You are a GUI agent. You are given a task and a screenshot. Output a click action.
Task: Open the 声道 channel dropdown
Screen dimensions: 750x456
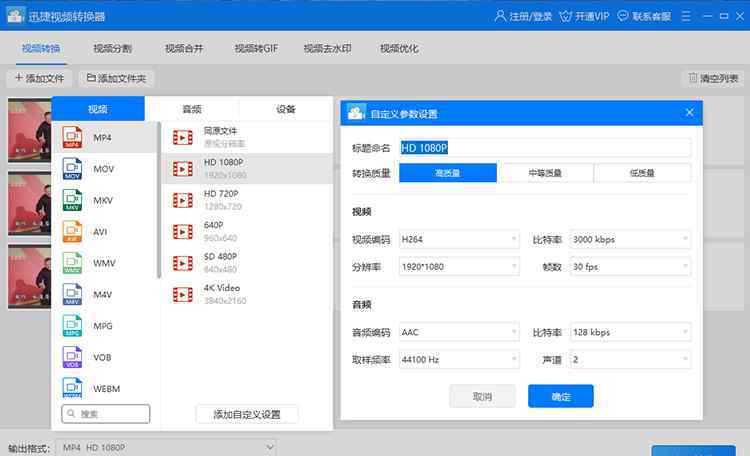(x=630, y=359)
